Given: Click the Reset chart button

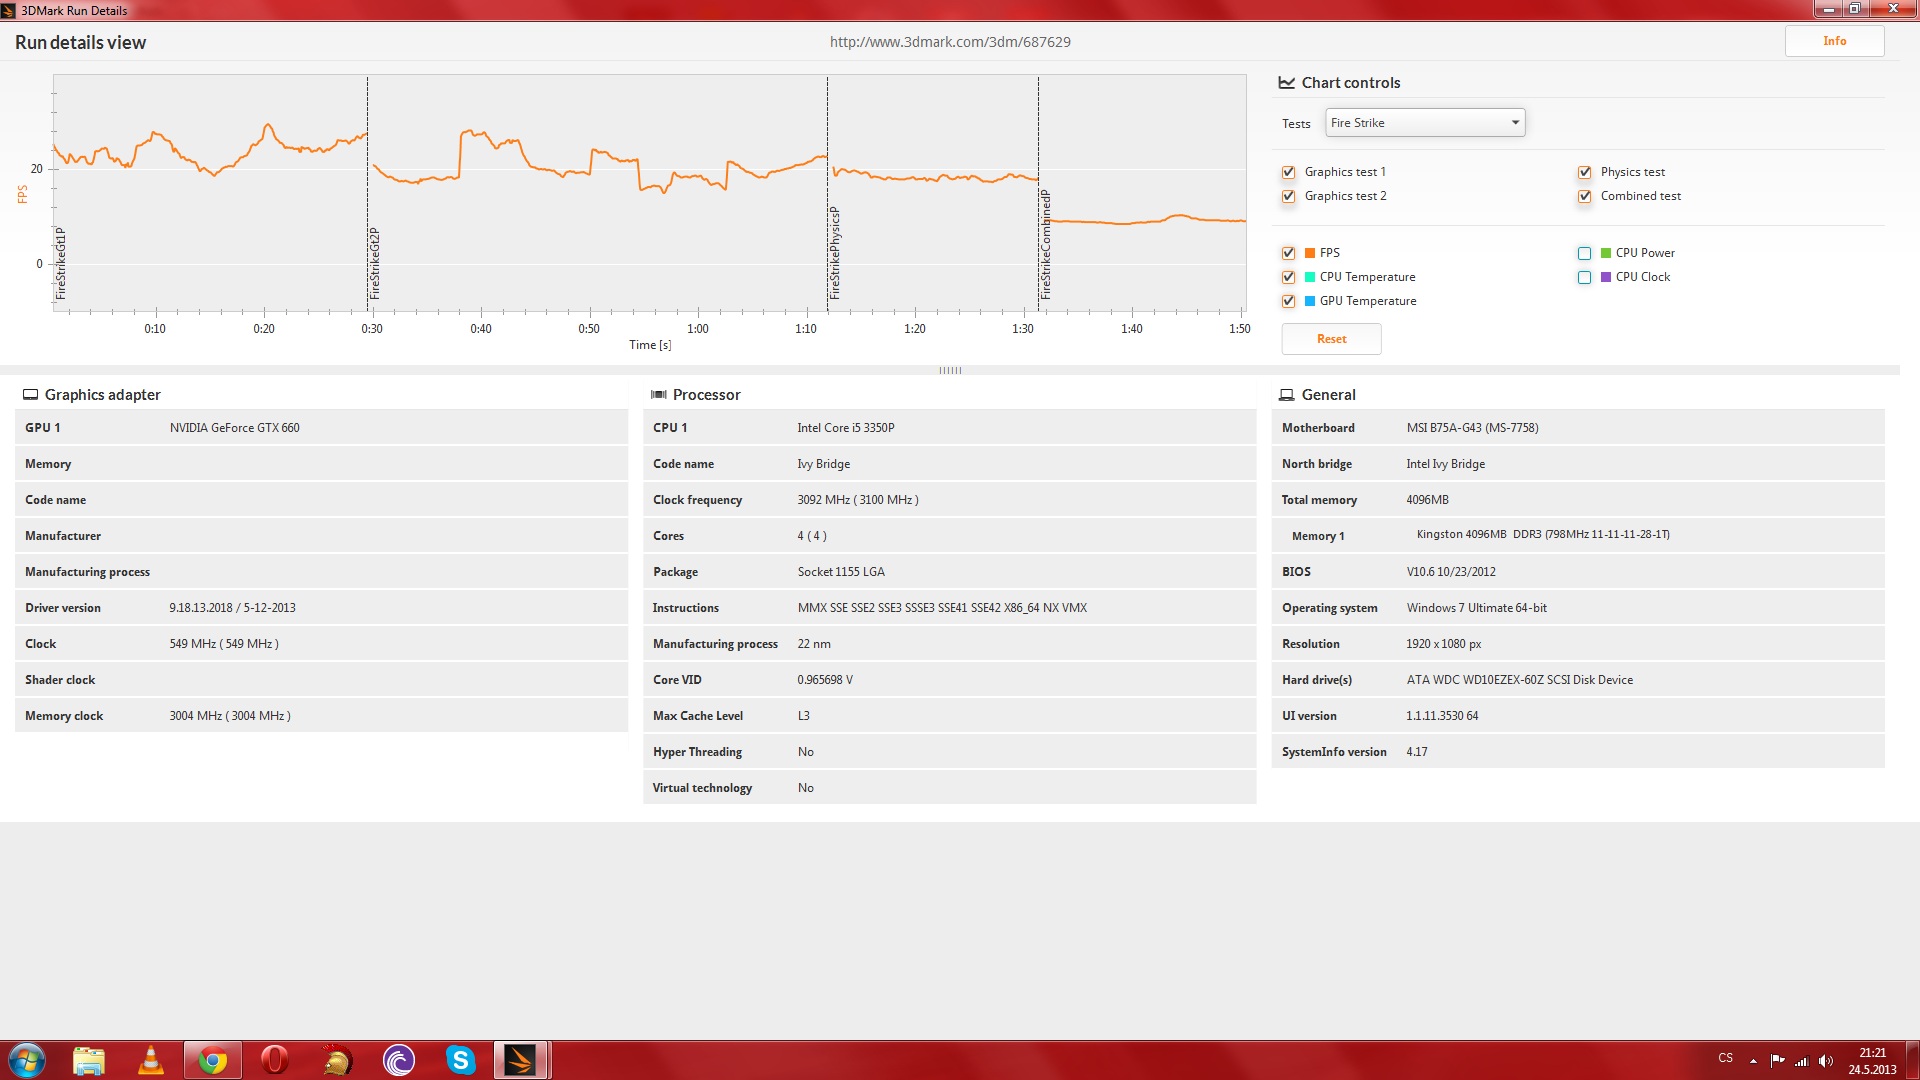Looking at the screenshot, I should (1332, 339).
